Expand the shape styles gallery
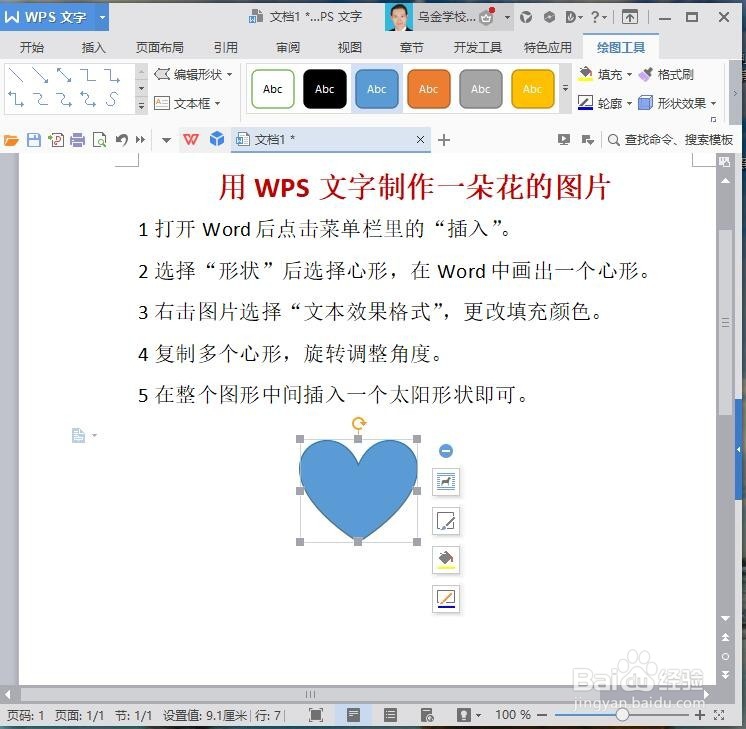The height and width of the screenshot is (729, 746). [x=565, y=89]
